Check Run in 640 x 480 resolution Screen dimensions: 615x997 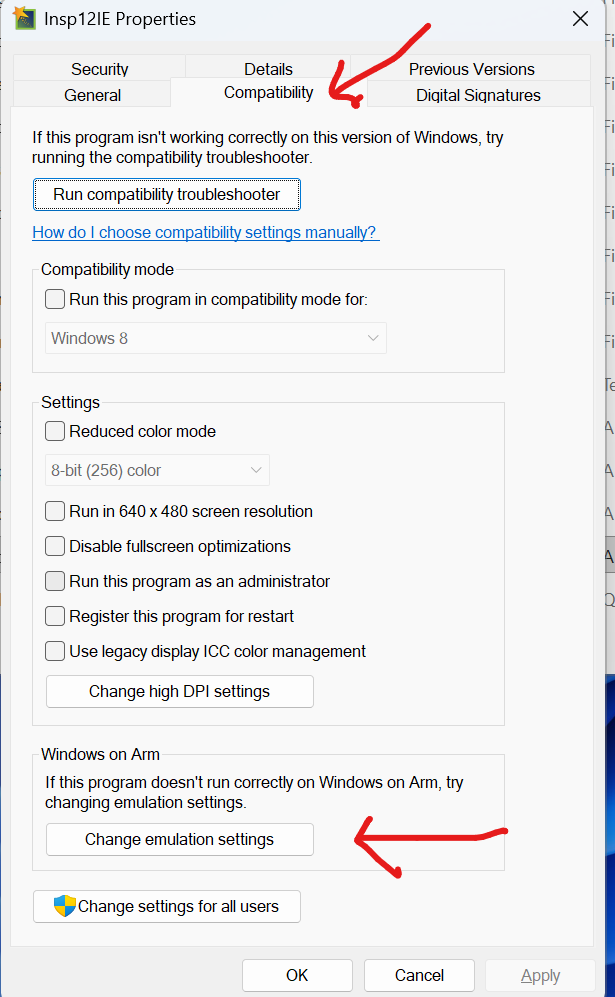56,511
